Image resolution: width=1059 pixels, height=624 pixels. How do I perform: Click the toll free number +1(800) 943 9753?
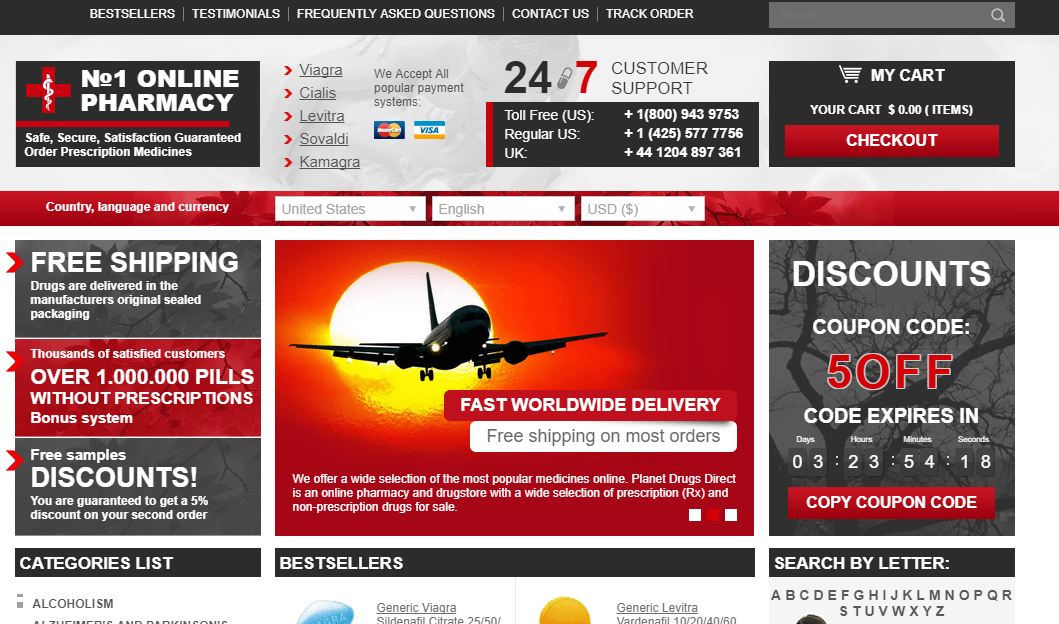[681, 114]
